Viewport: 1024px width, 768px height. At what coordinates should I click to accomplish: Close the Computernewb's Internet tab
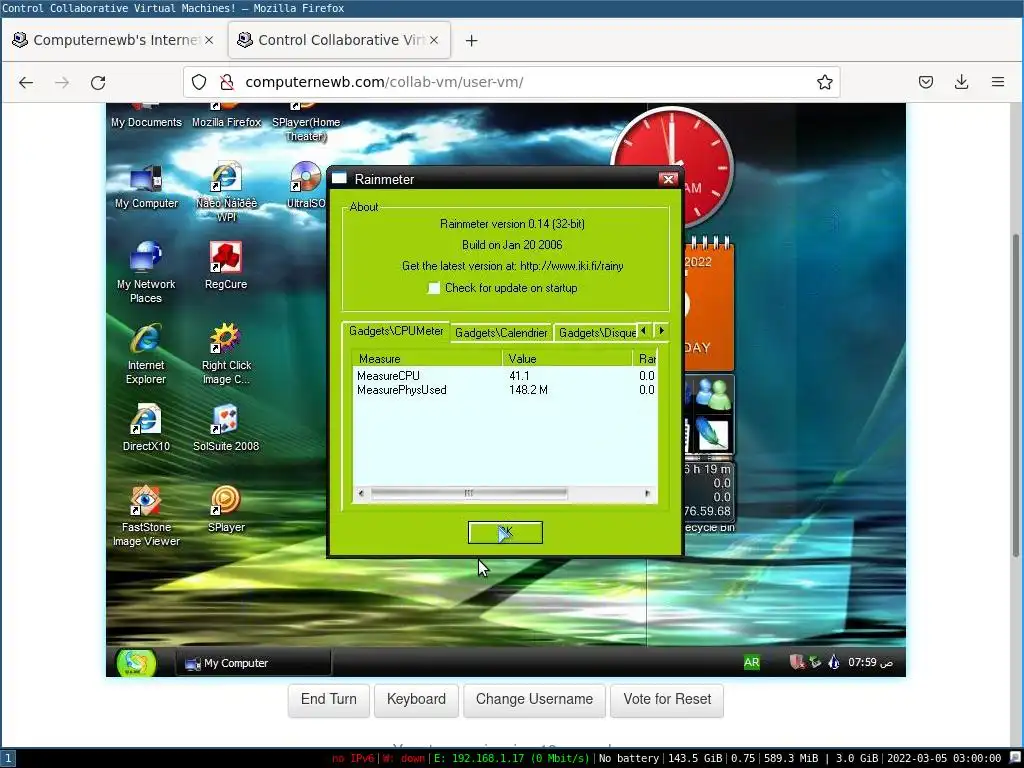point(209,40)
